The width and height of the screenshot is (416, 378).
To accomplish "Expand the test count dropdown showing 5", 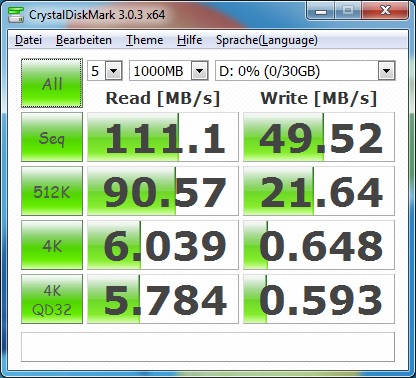I will 114,71.
